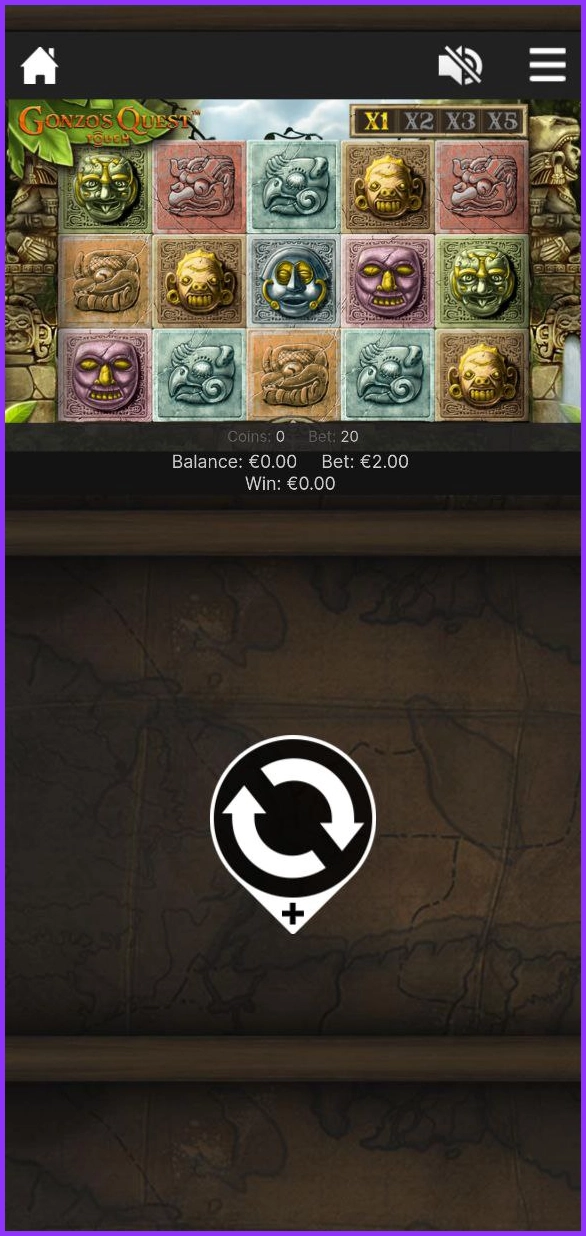This screenshot has height=1236, width=586.
Task: Click the blue mask symbol in the center reel
Action: point(293,282)
